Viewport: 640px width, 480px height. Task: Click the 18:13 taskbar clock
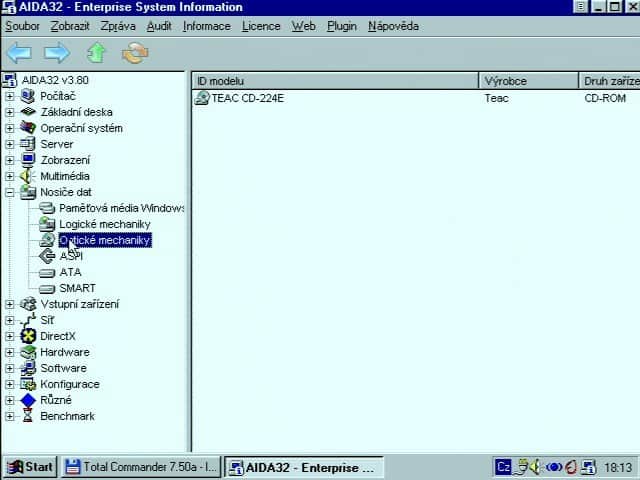(x=618, y=467)
